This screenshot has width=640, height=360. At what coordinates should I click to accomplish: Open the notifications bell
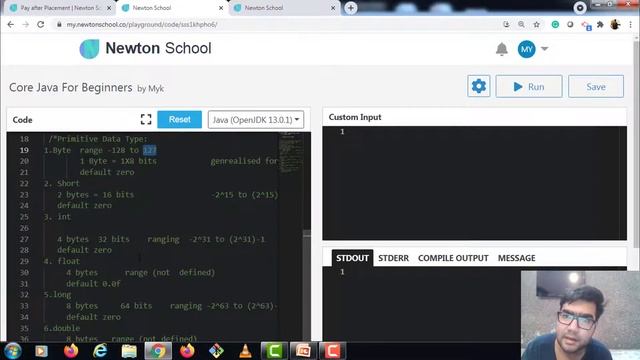click(x=502, y=49)
